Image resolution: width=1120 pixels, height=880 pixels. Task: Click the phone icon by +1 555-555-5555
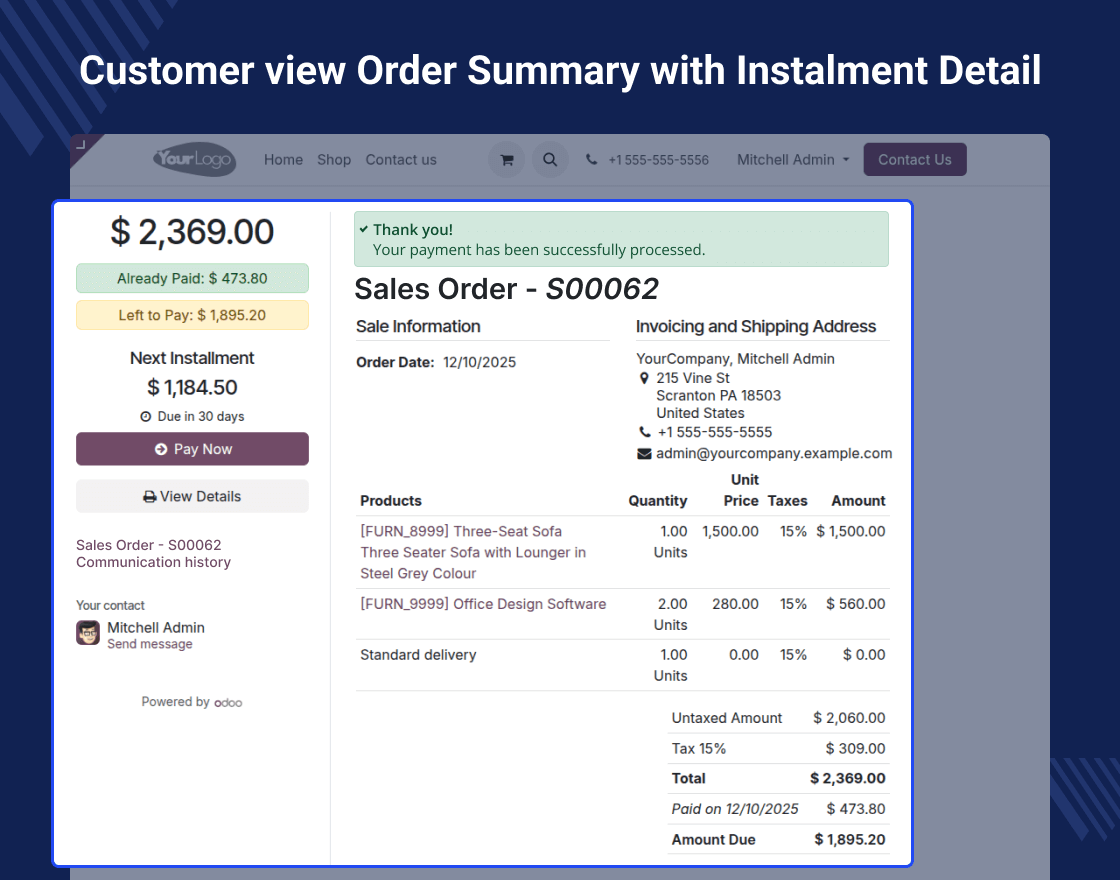(644, 432)
